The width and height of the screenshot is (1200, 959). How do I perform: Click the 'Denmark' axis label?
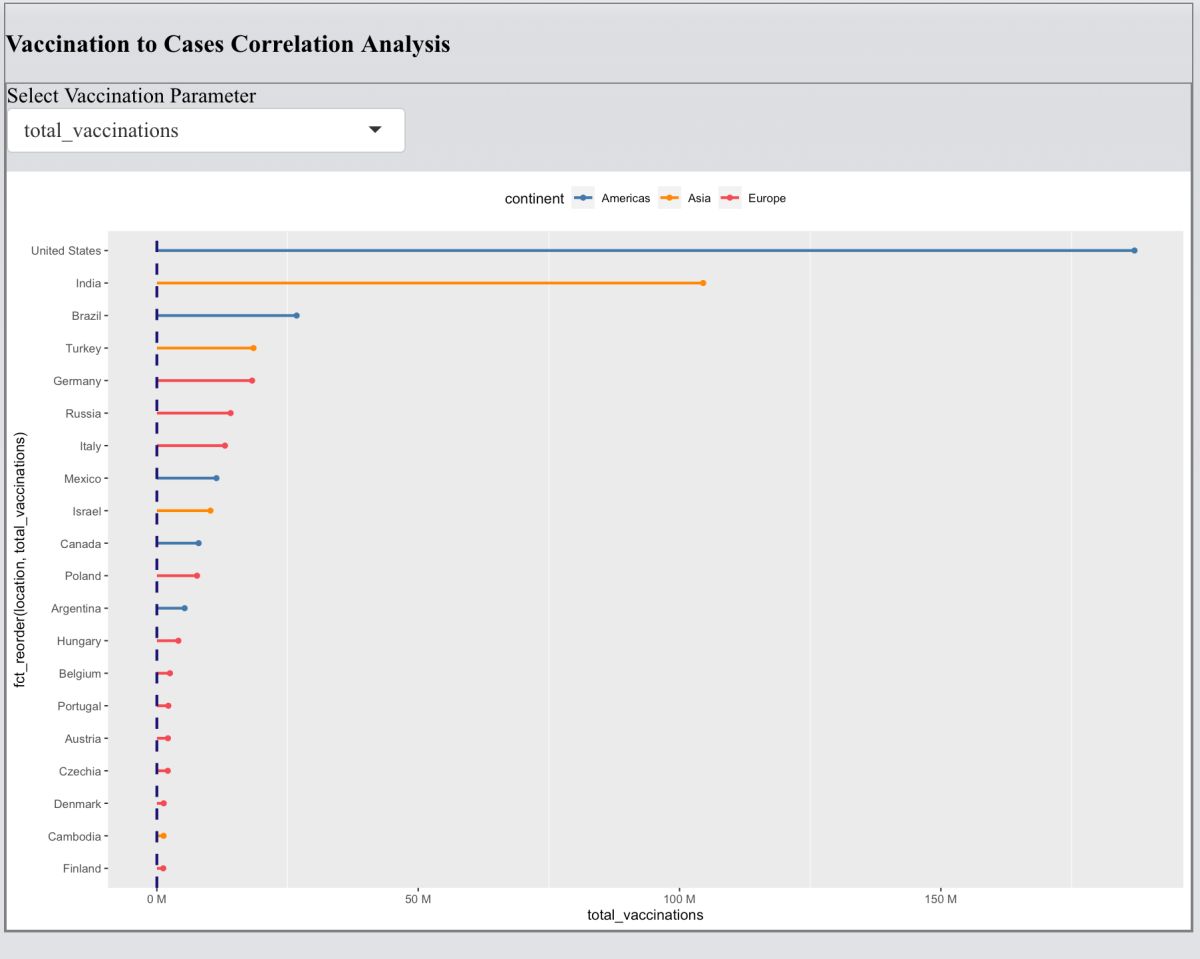(x=77, y=804)
